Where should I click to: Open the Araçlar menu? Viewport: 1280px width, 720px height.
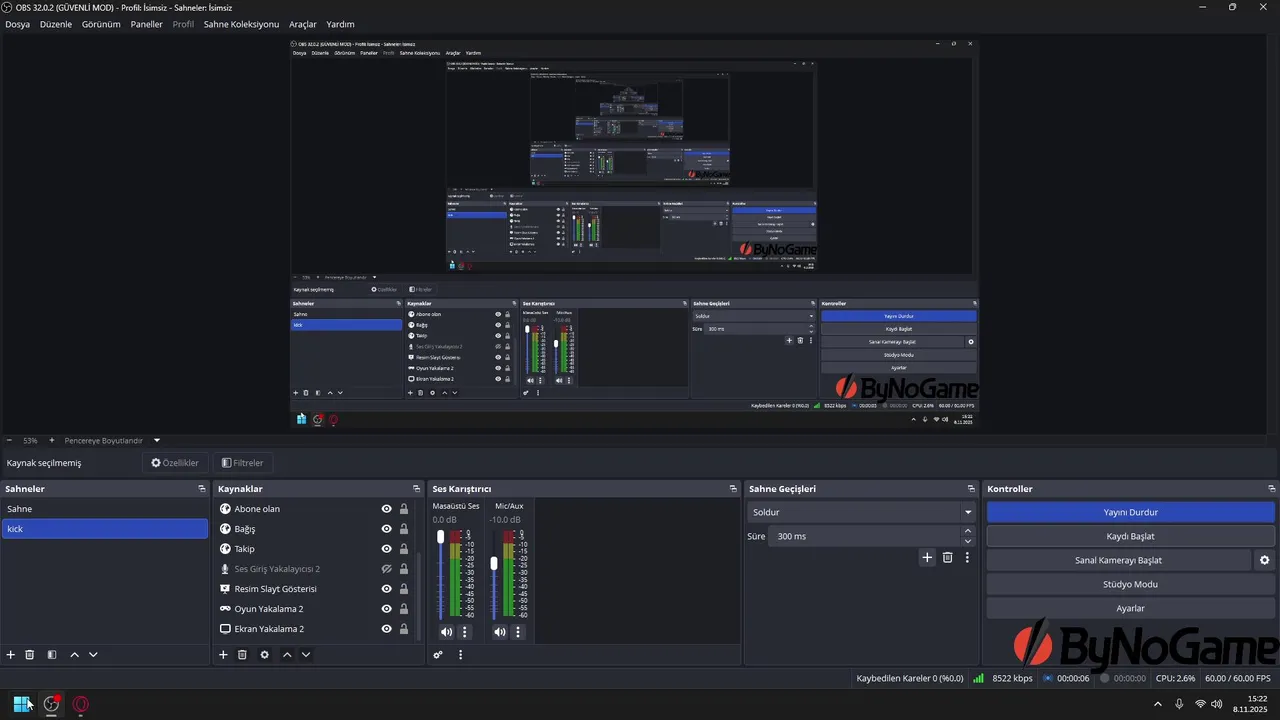click(x=302, y=24)
